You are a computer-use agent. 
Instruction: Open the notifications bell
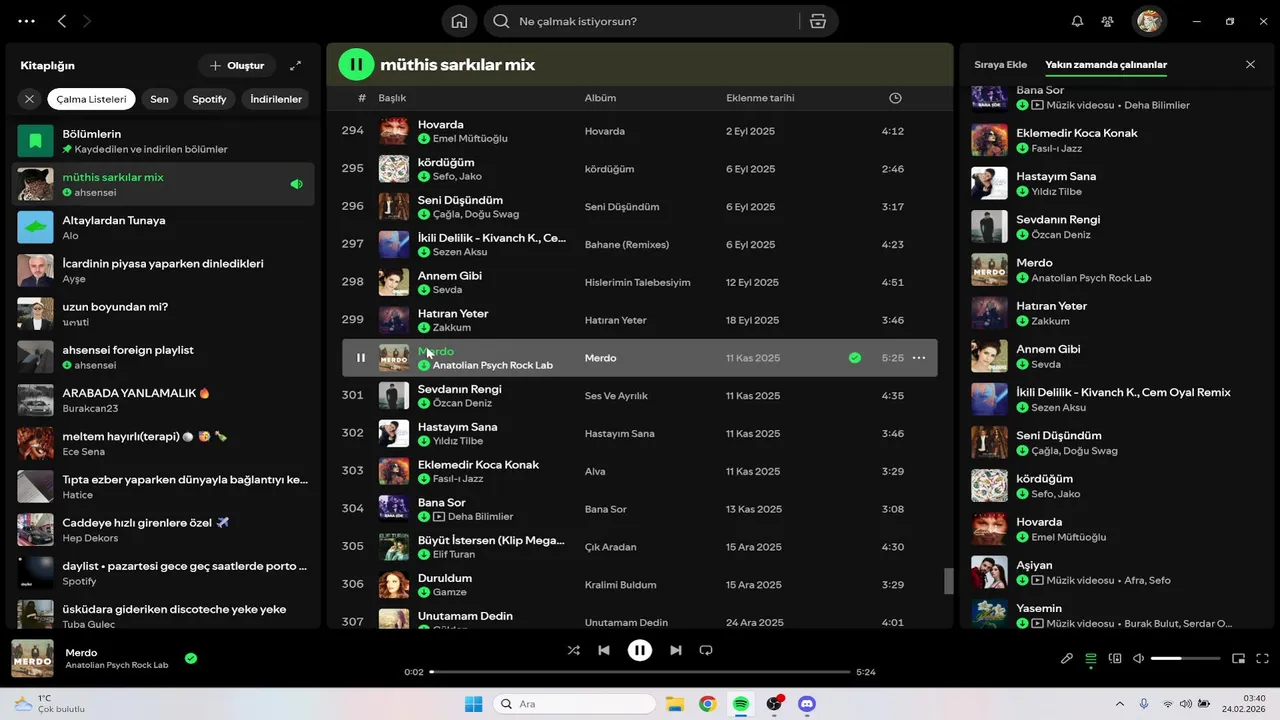1077,21
